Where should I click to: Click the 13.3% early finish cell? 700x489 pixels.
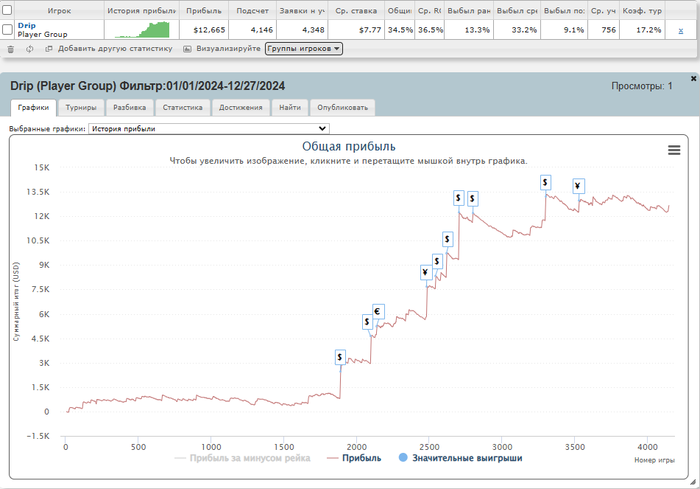coord(477,30)
